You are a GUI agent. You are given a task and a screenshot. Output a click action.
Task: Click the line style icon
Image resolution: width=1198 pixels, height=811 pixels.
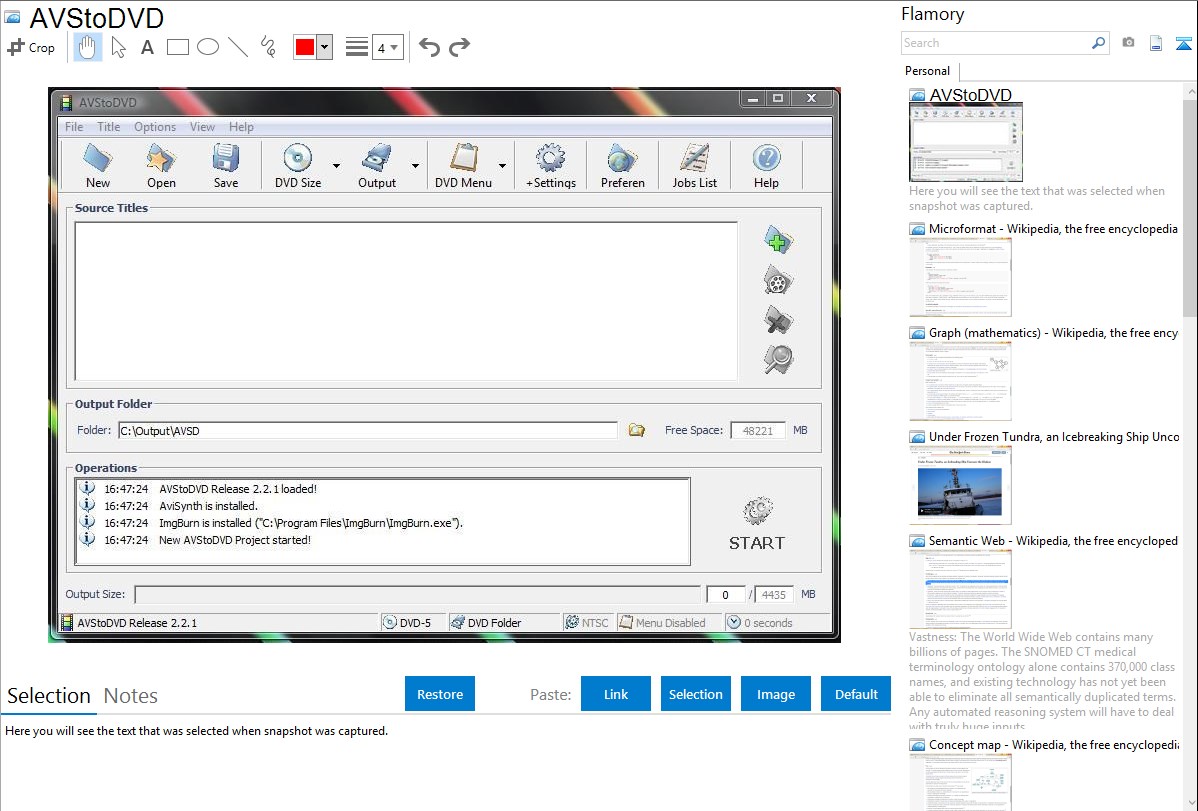click(x=357, y=47)
